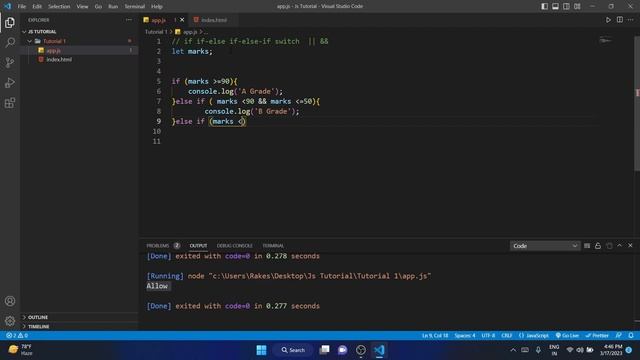Click CRLF end of line setting
The width and height of the screenshot is (640, 360).
(507, 336)
